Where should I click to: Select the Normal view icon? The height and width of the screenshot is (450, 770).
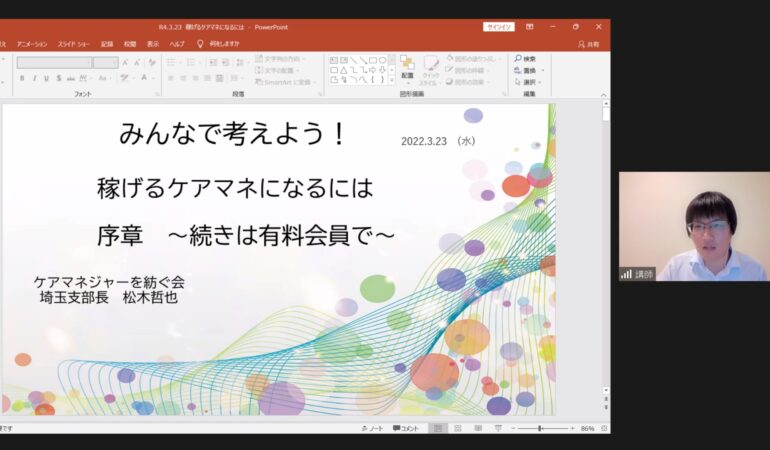(x=438, y=428)
